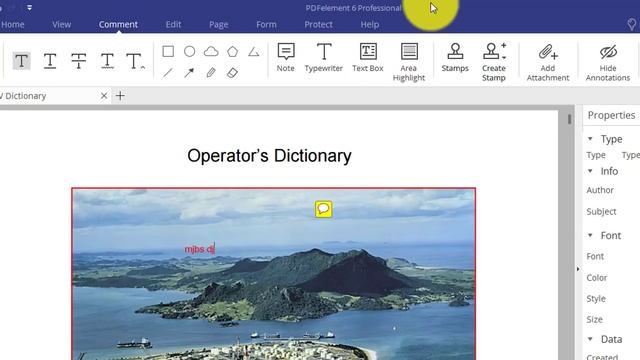Open a new document tab with plus
640x360 pixels.
pos(120,96)
